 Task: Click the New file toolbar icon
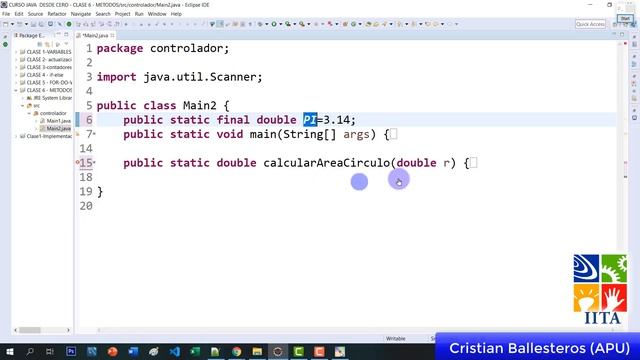(6, 24)
